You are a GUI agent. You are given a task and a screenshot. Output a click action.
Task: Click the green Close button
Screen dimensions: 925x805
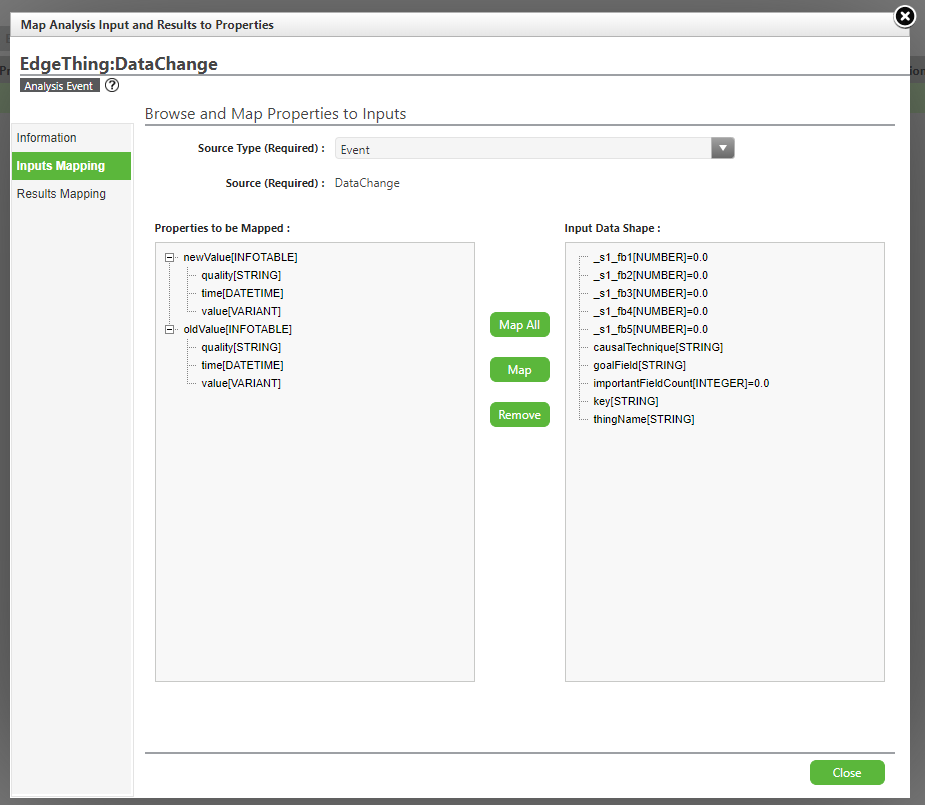click(x=847, y=773)
